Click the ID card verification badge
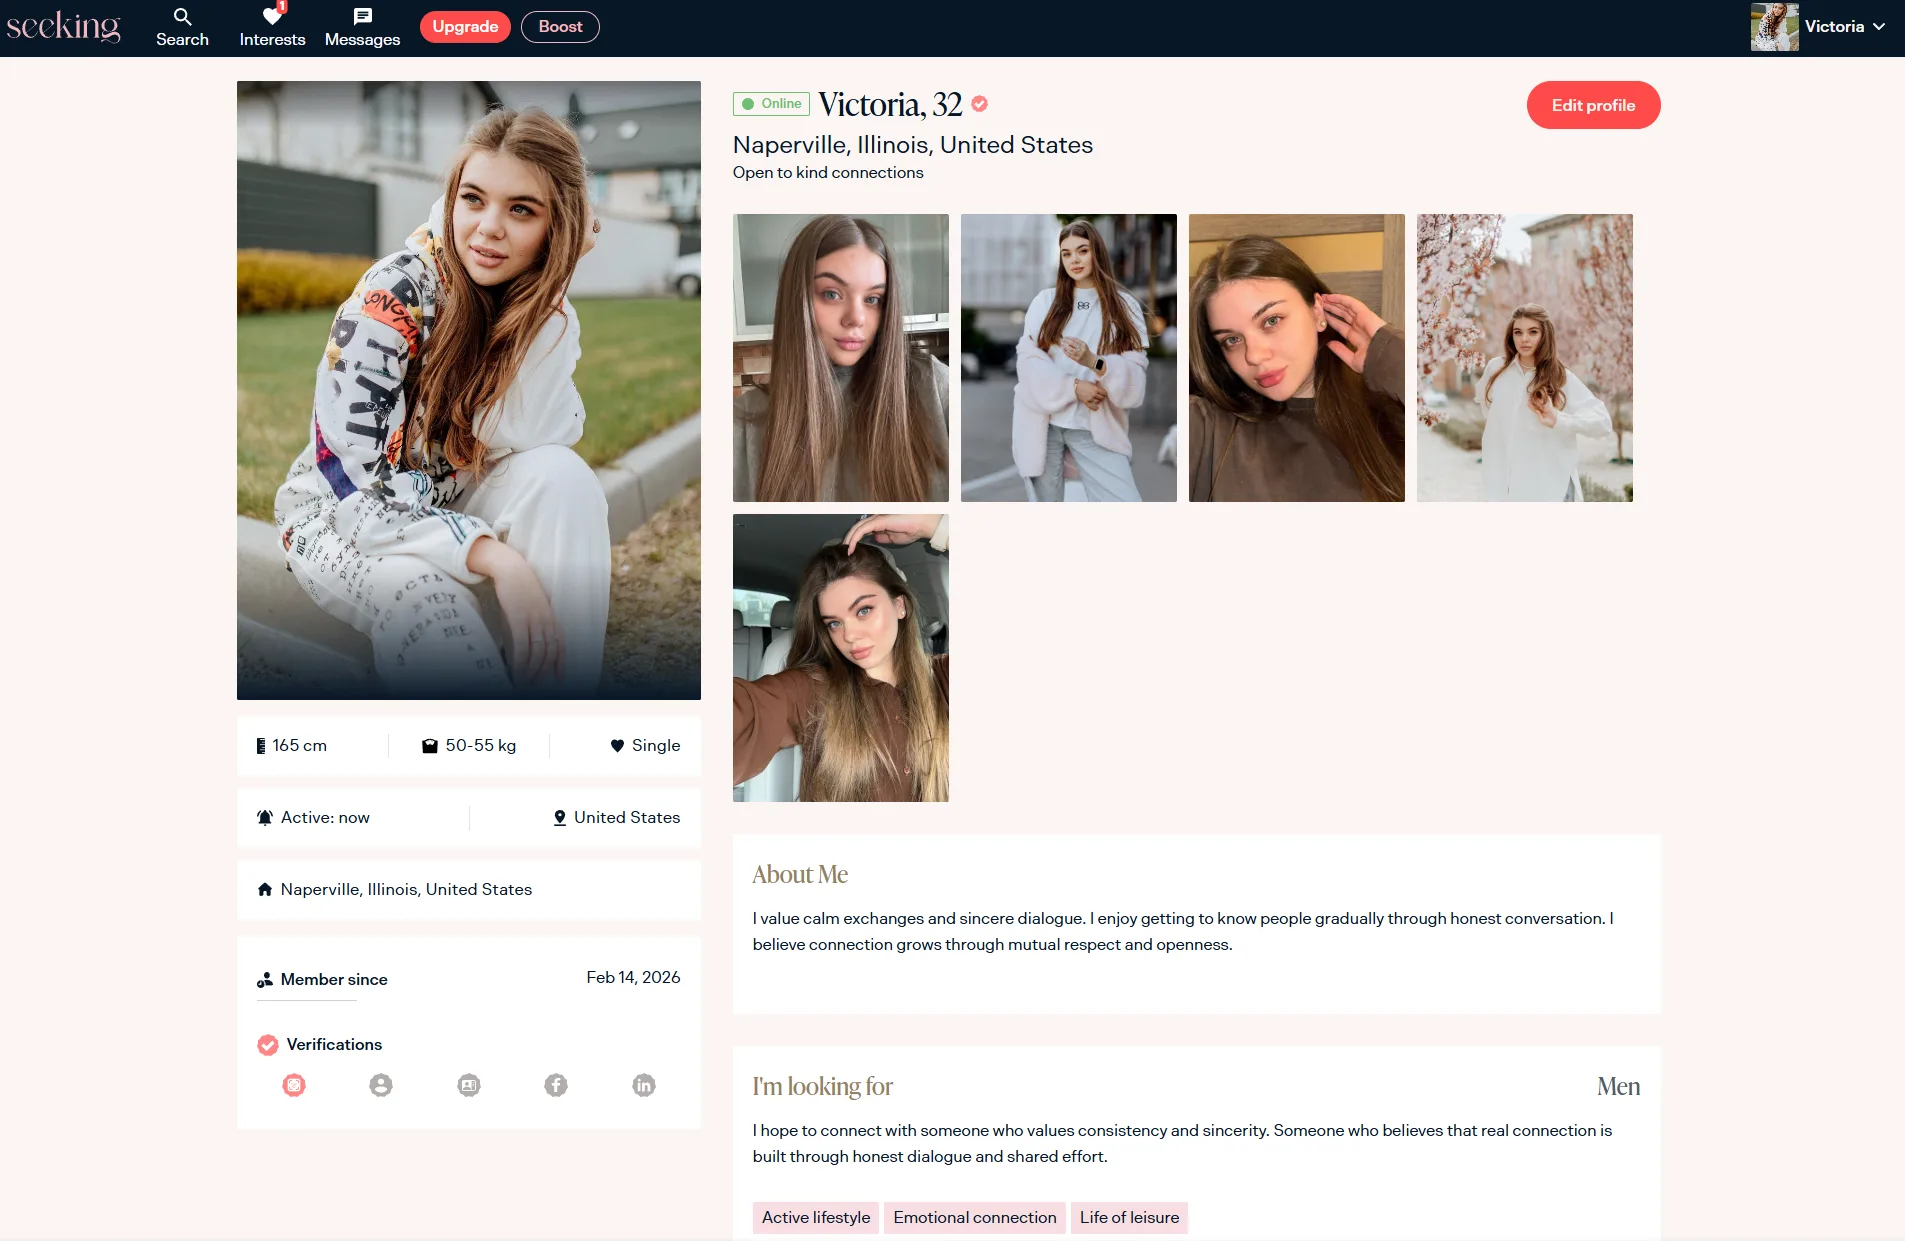Viewport: 1905px width, 1241px height. (x=469, y=1085)
